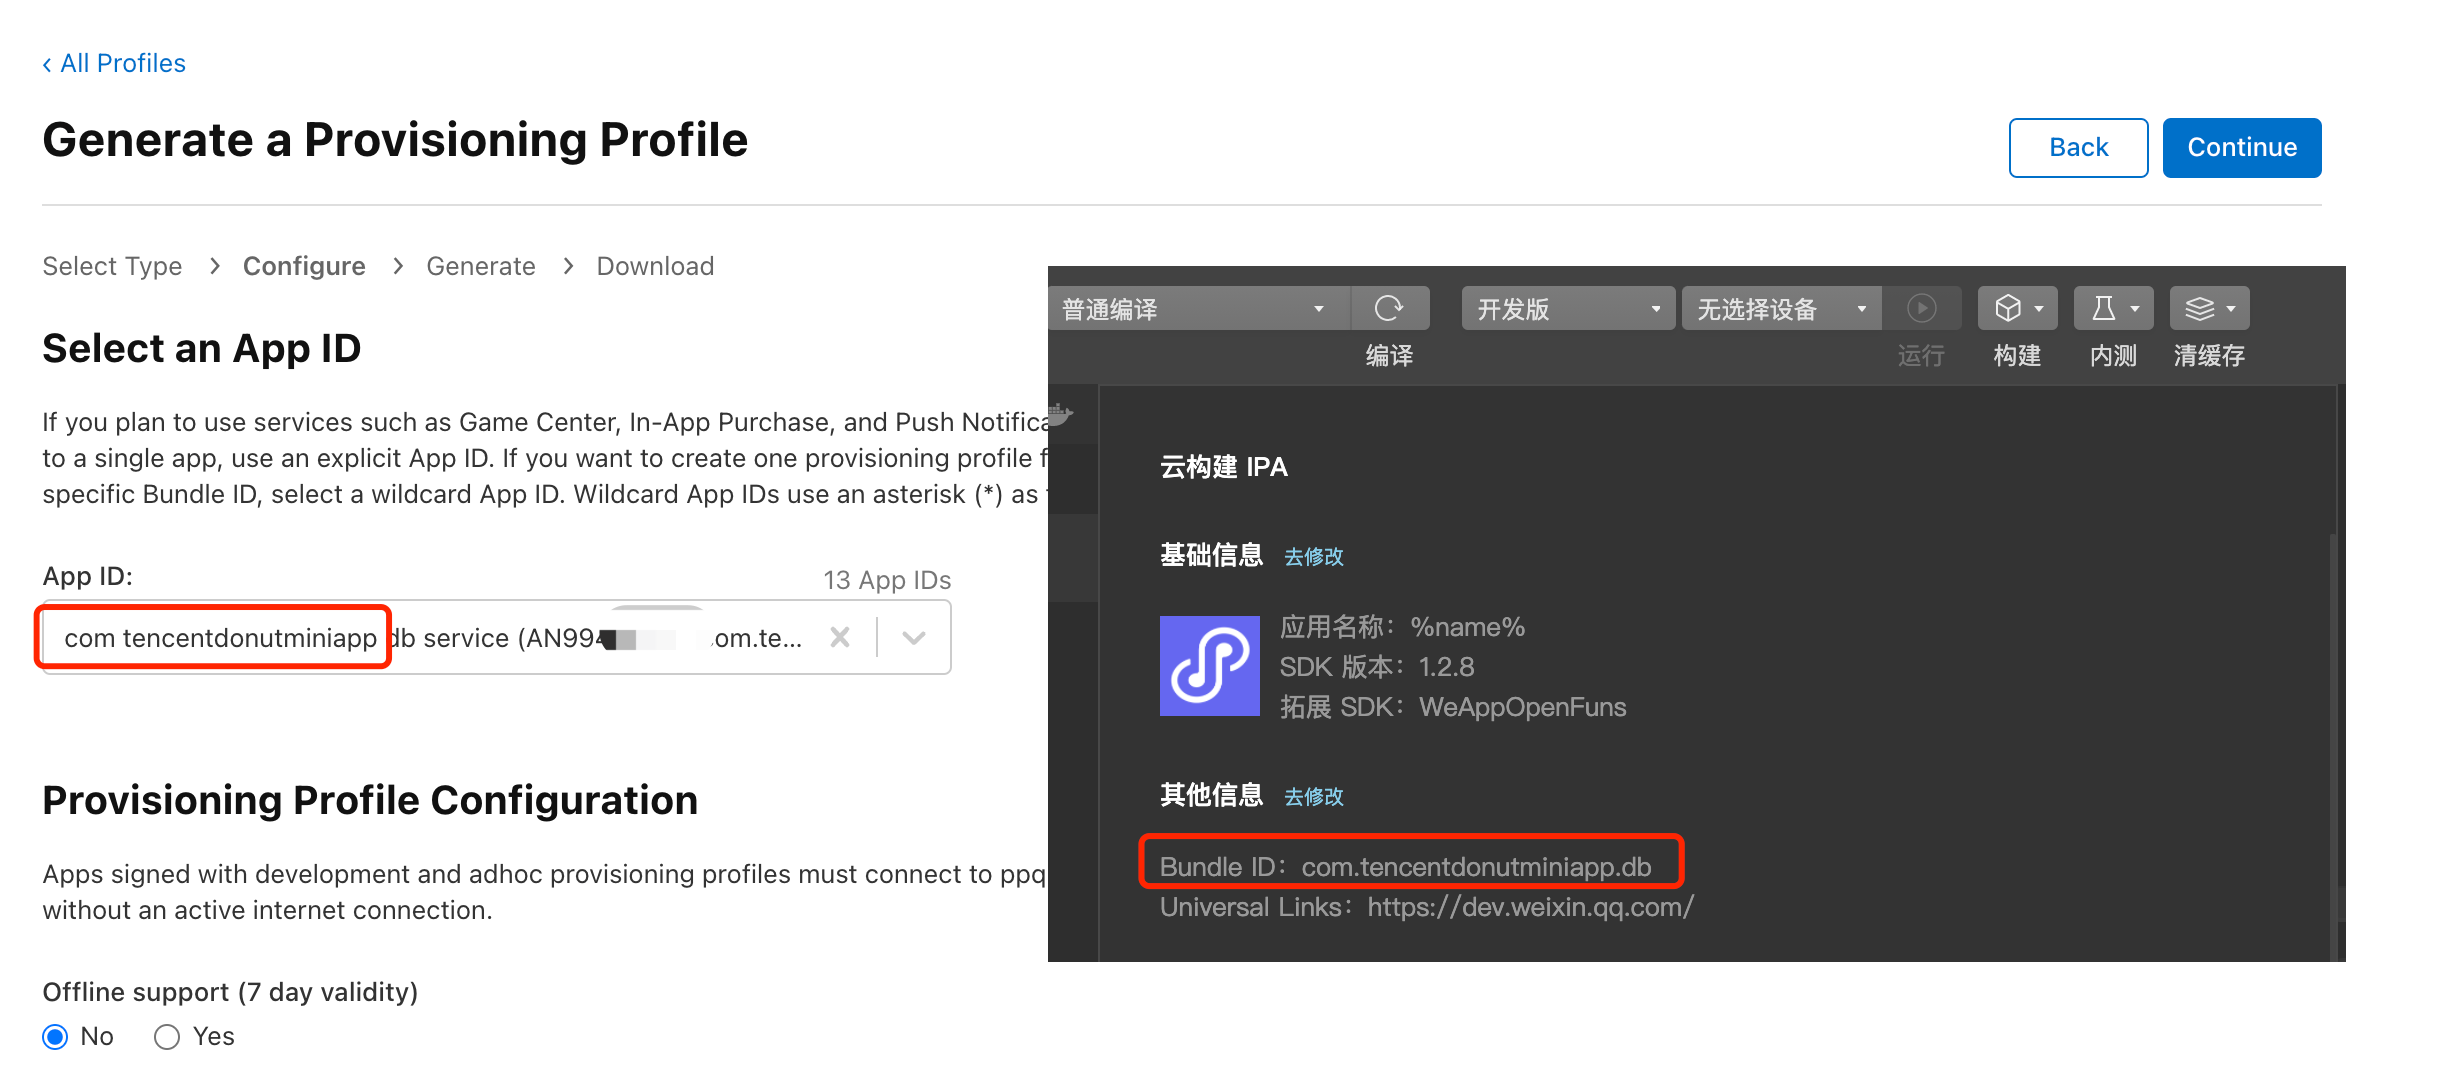Click the mini app logo thumbnail
The width and height of the screenshot is (2464, 1080).
[1209, 665]
